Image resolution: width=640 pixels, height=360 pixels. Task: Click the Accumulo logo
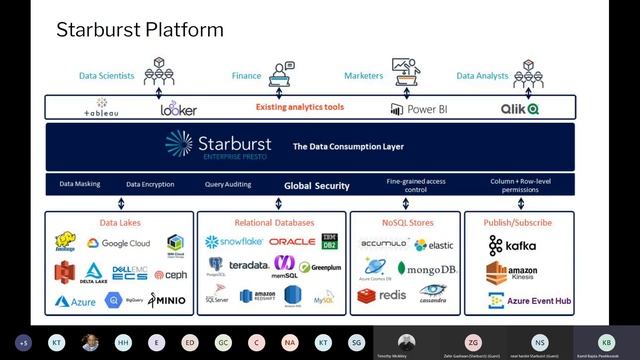point(384,243)
